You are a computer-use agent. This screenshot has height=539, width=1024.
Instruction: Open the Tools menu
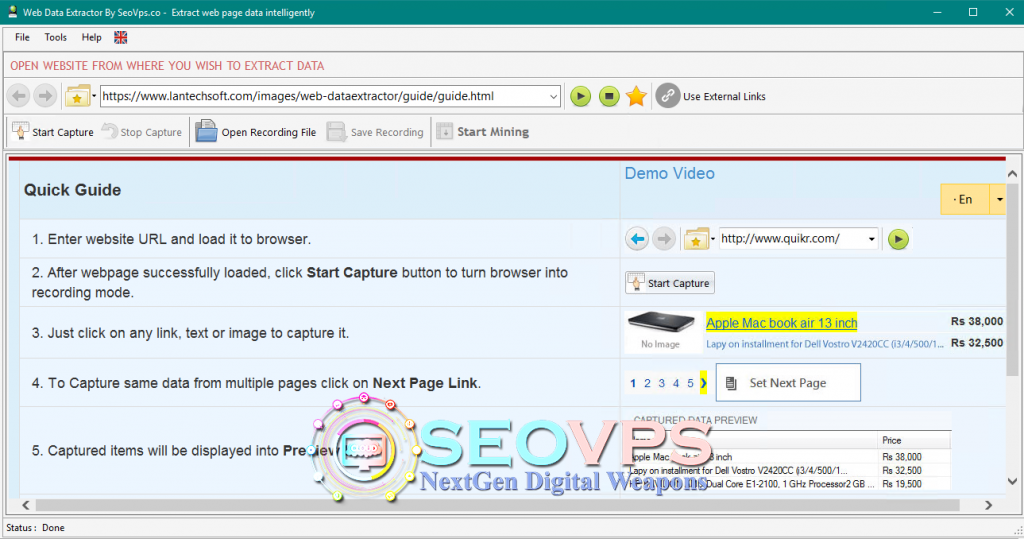pos(56,37)
